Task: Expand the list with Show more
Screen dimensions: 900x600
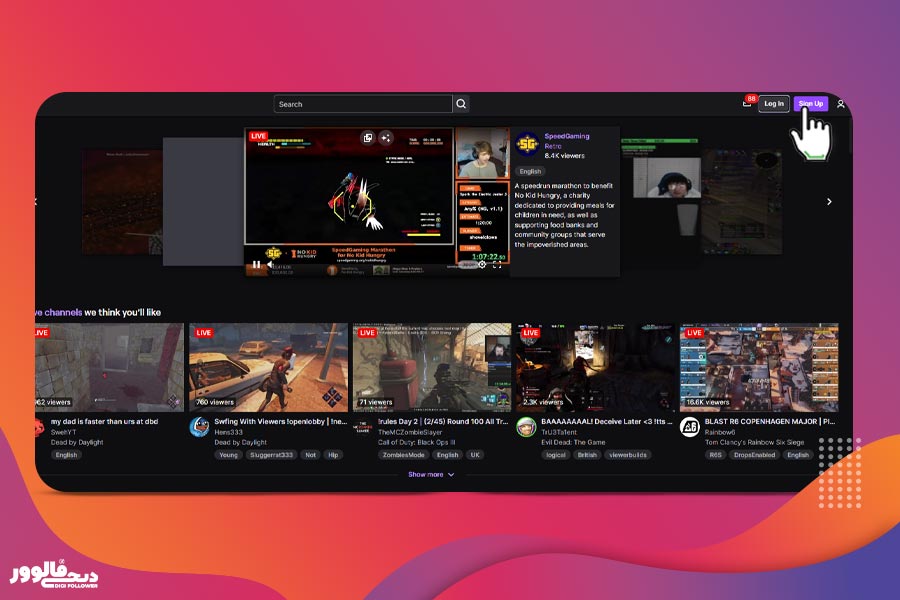Action: [x=430, y=475]
